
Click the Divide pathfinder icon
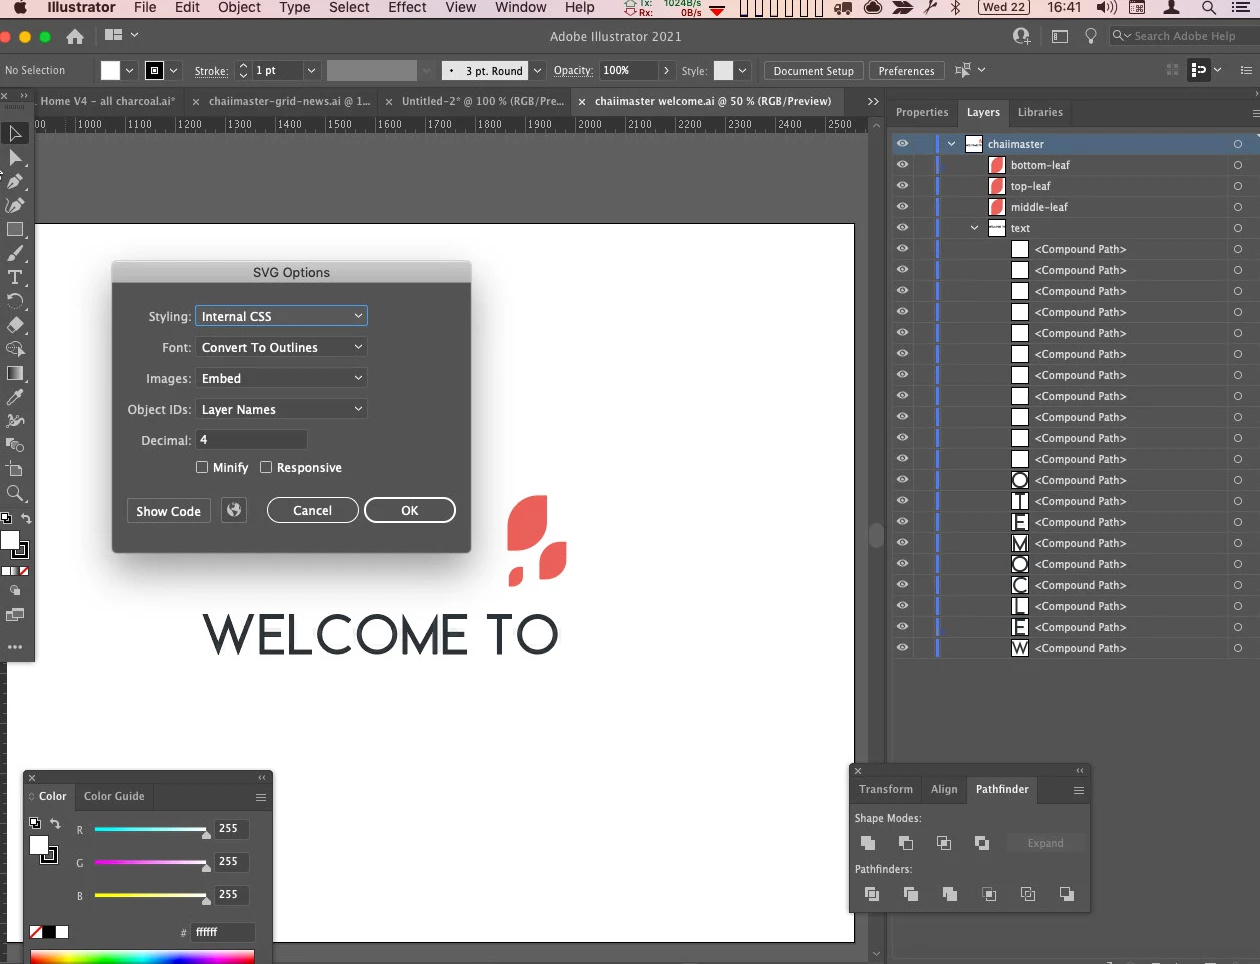(x=872, y=894)
